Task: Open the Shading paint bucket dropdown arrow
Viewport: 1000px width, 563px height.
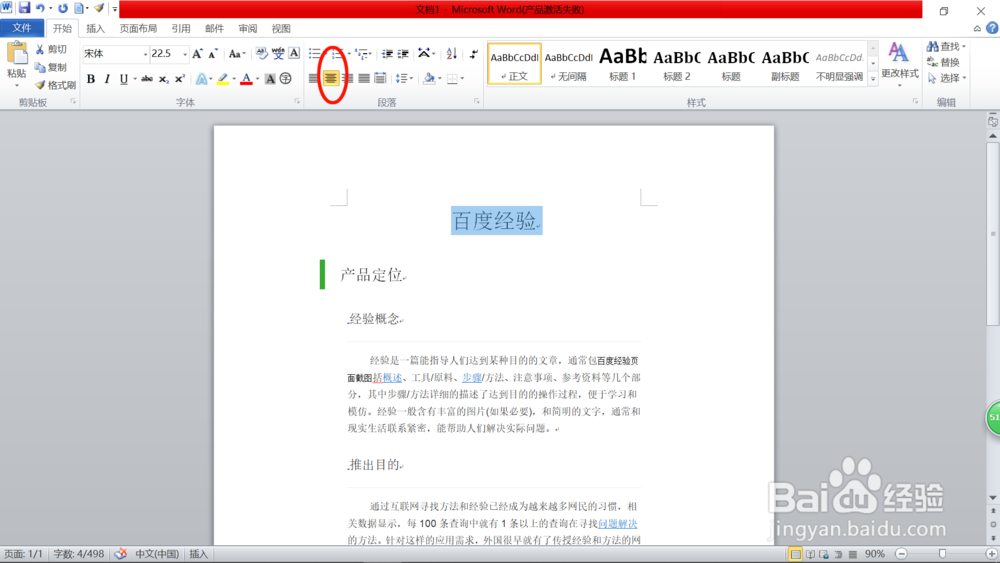Action: [x=439, y=78]
